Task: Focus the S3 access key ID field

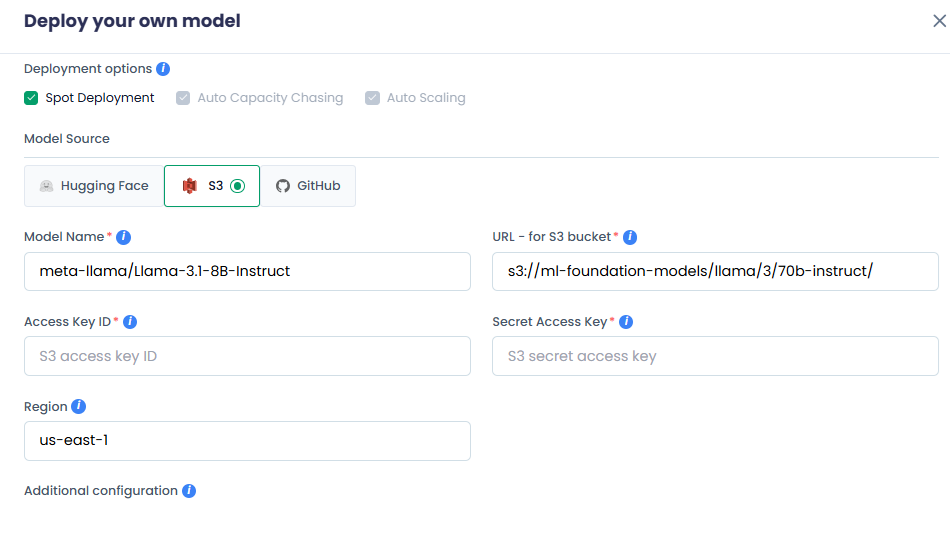Action: 247,356
